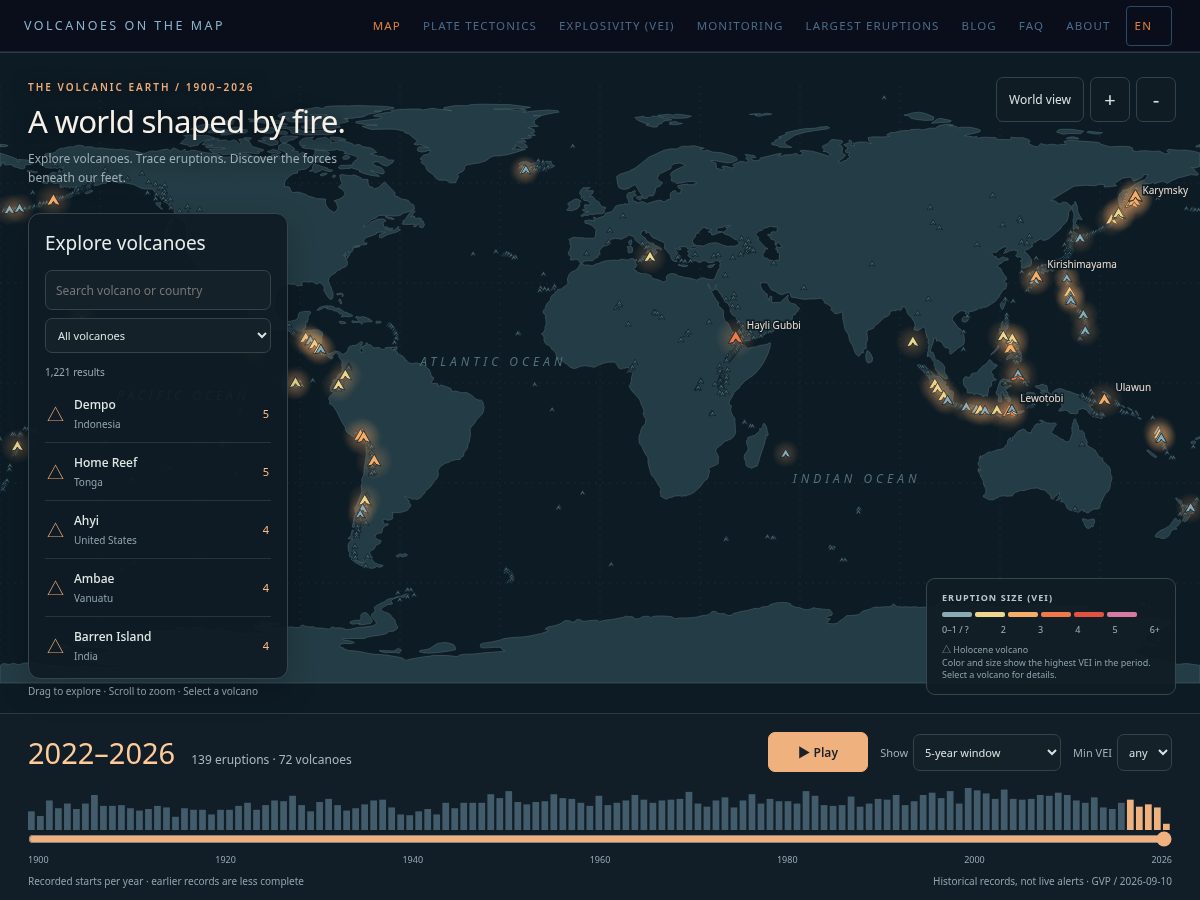Click the Indian Ocean island volcano marker

click(x=786, y=454)
